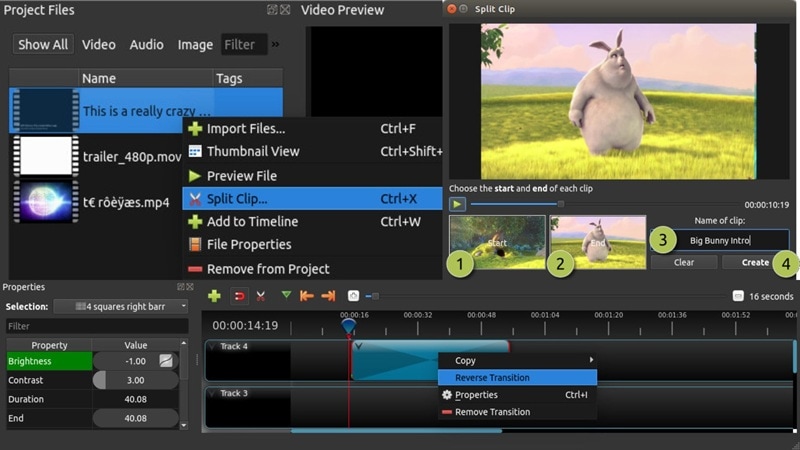Click the File Properties icon in menu

point(195,244)
